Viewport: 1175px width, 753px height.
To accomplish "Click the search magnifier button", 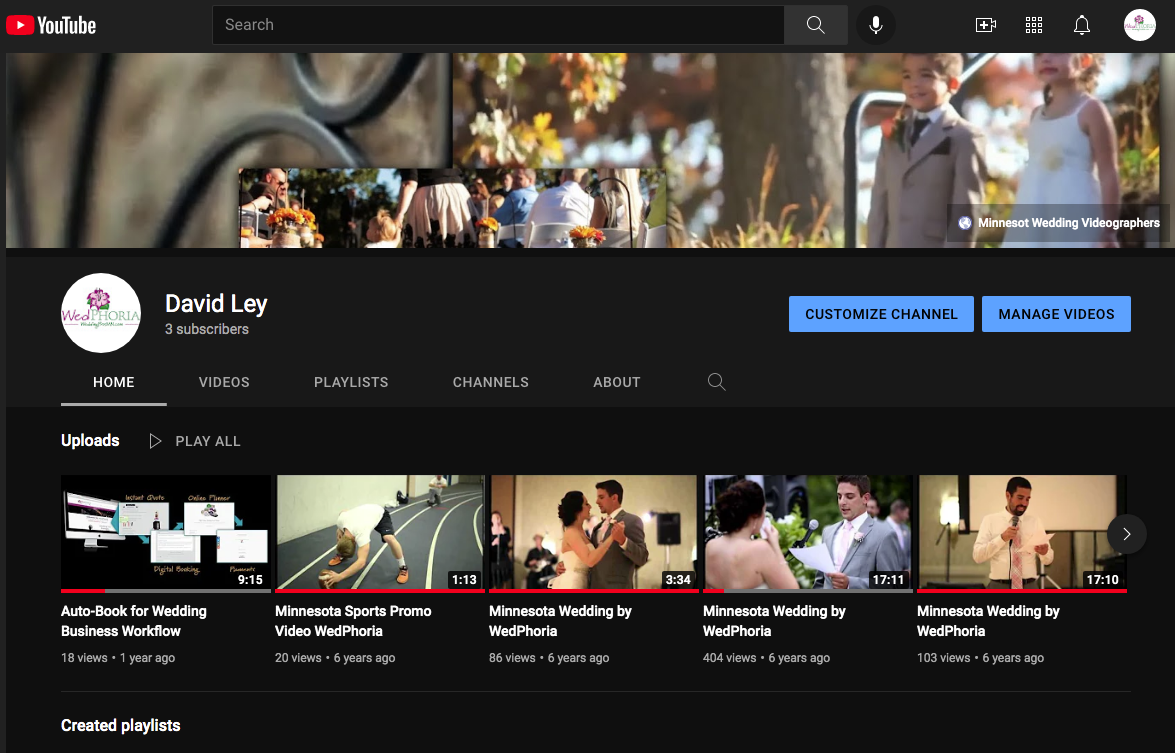I will (x=815, y=25).
